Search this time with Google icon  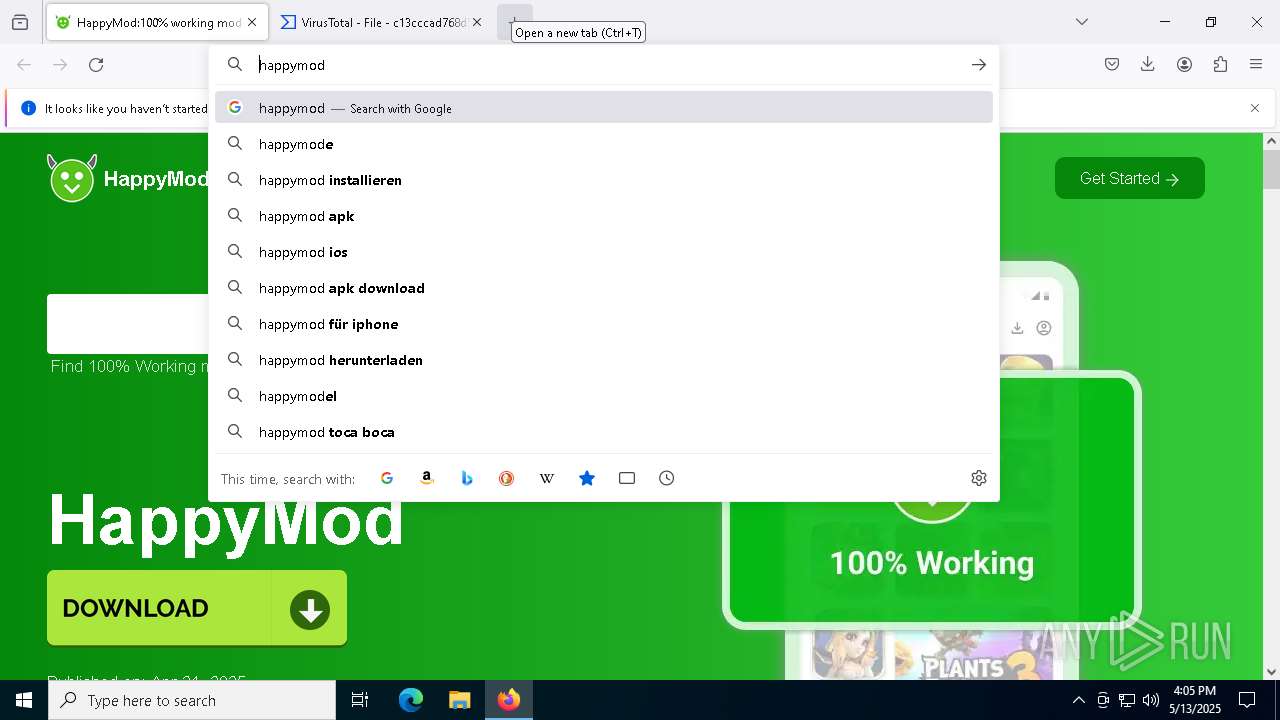(387, 478)
